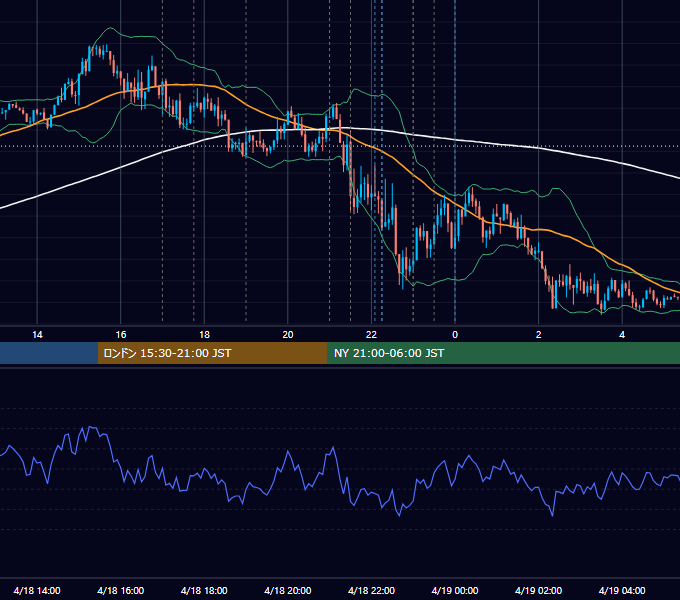
Task: Click the '4/18 16:00' date label
Action: coord(121,590)
